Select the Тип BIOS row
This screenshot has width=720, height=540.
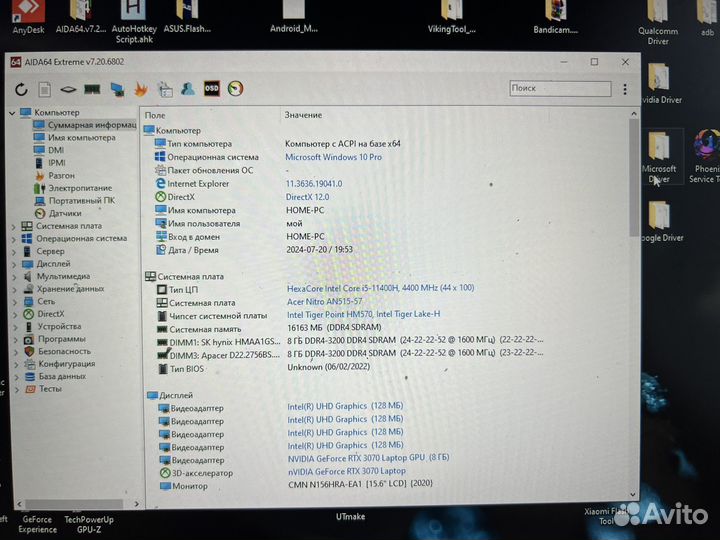coord(264,368)
